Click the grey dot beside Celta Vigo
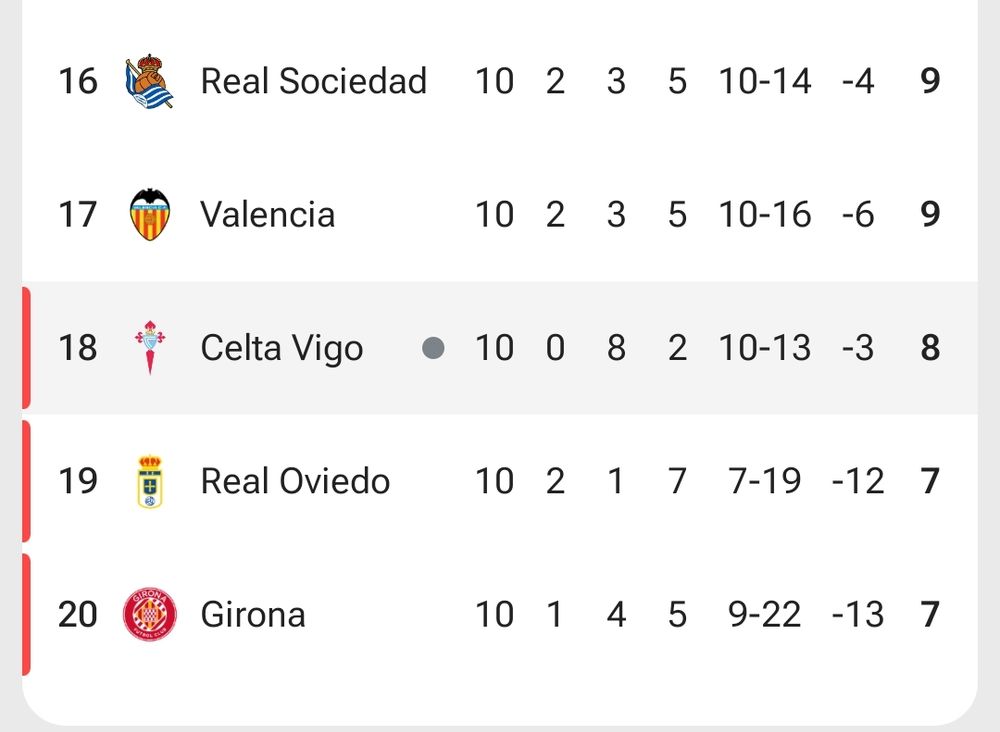Viewport: 1000px width, 732px height. coord(433,348)
